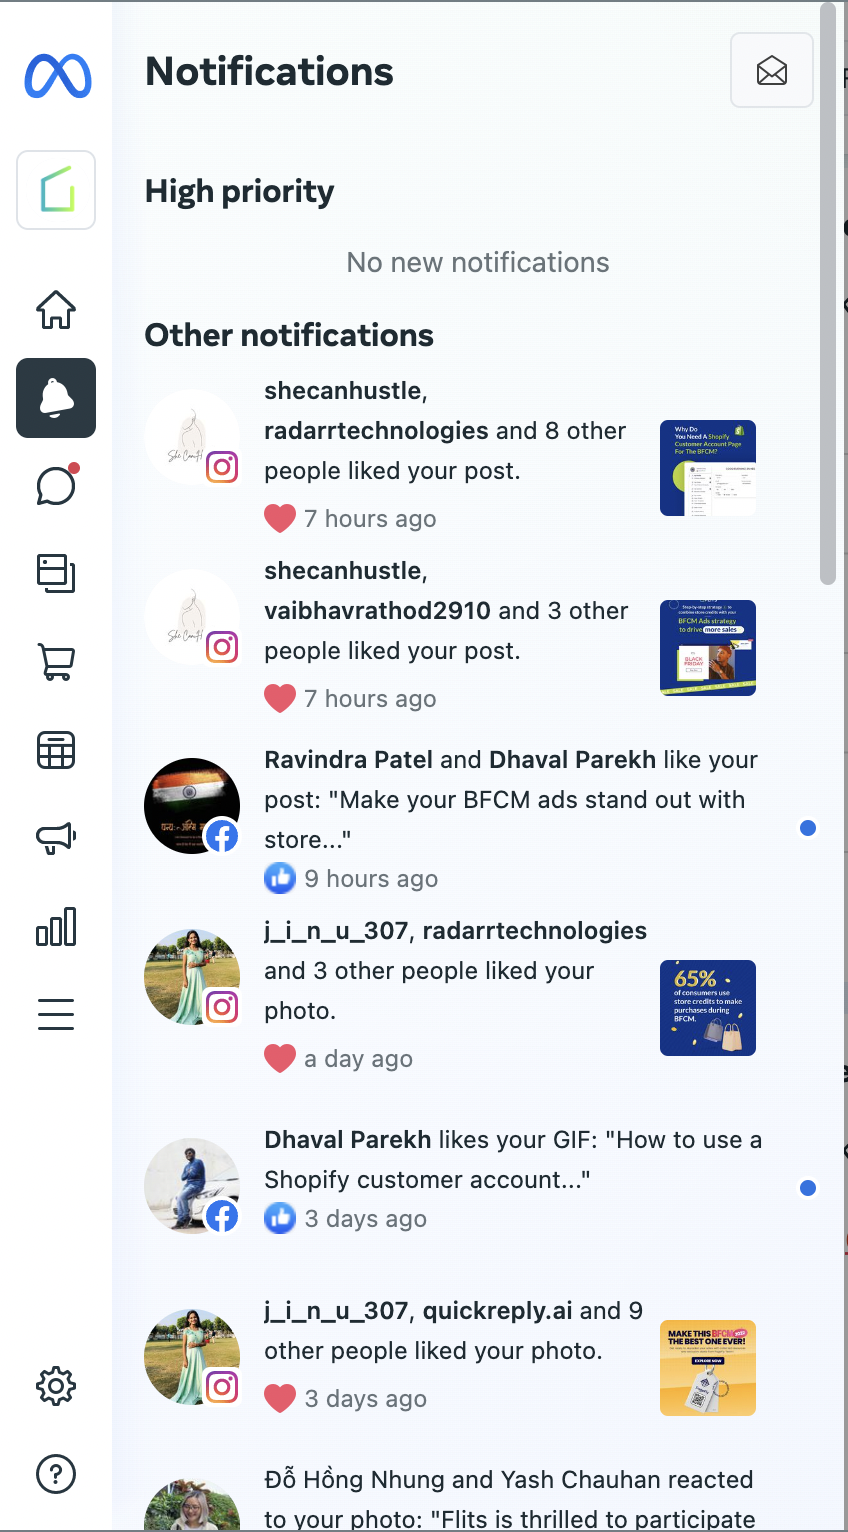Open the business account switcher tile
Image resolution: width=848 pixels, height=1532 pixels.
[x=56, y=190]
